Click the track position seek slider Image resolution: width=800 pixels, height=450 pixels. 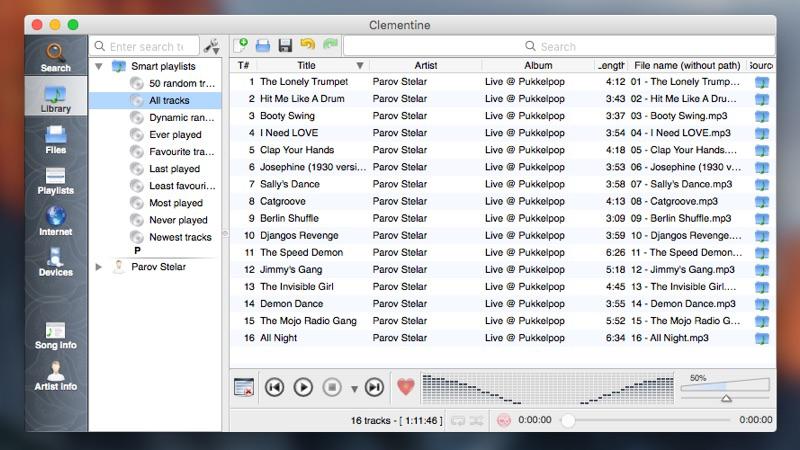coord(647,420)
